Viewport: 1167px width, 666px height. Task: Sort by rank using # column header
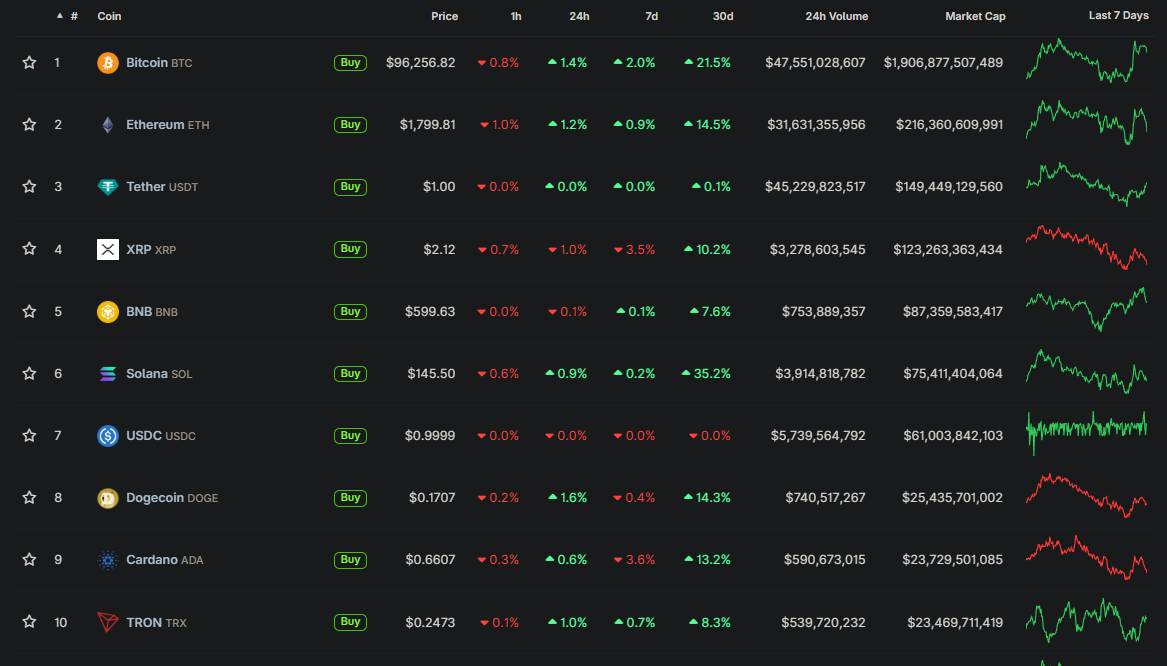(x=73, y=16)
